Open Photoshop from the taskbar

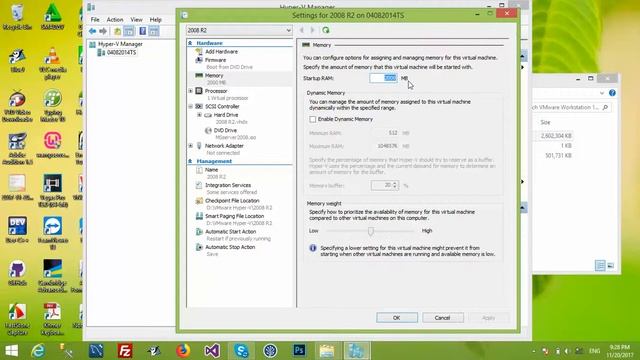tap(299, 351)
